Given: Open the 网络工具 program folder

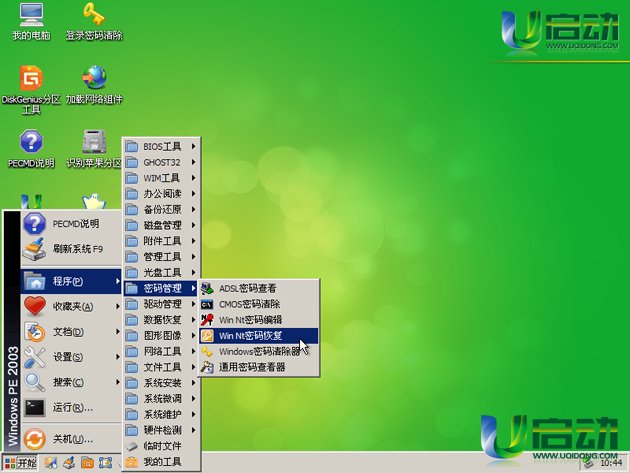Looking at the screenshot, I should pyautogui.click(x=161, y=351).
